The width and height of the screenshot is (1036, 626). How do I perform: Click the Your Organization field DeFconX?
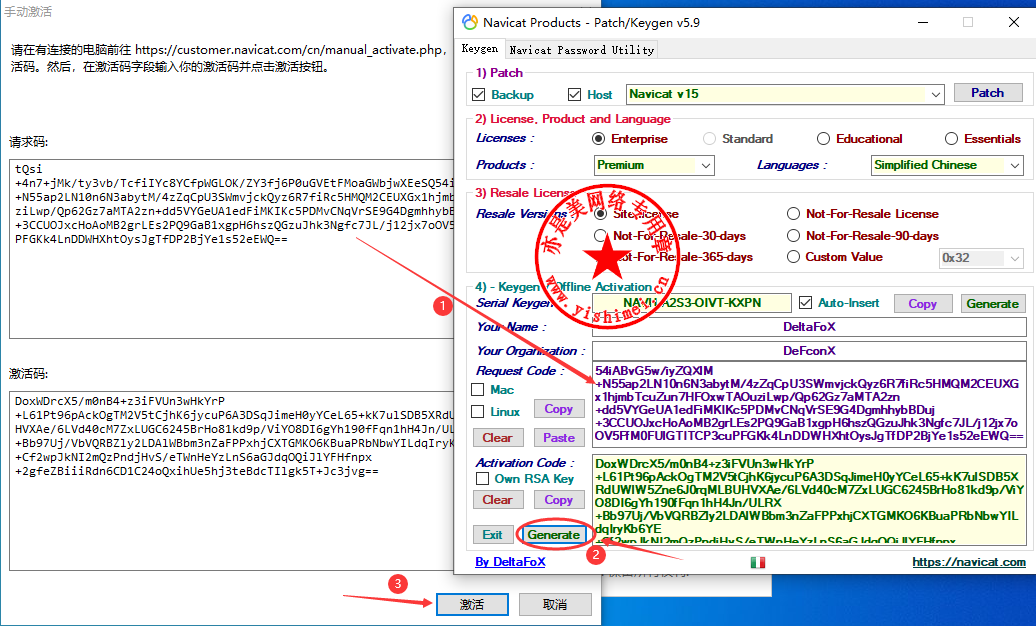pyautogui.click(x=809, y=350)
